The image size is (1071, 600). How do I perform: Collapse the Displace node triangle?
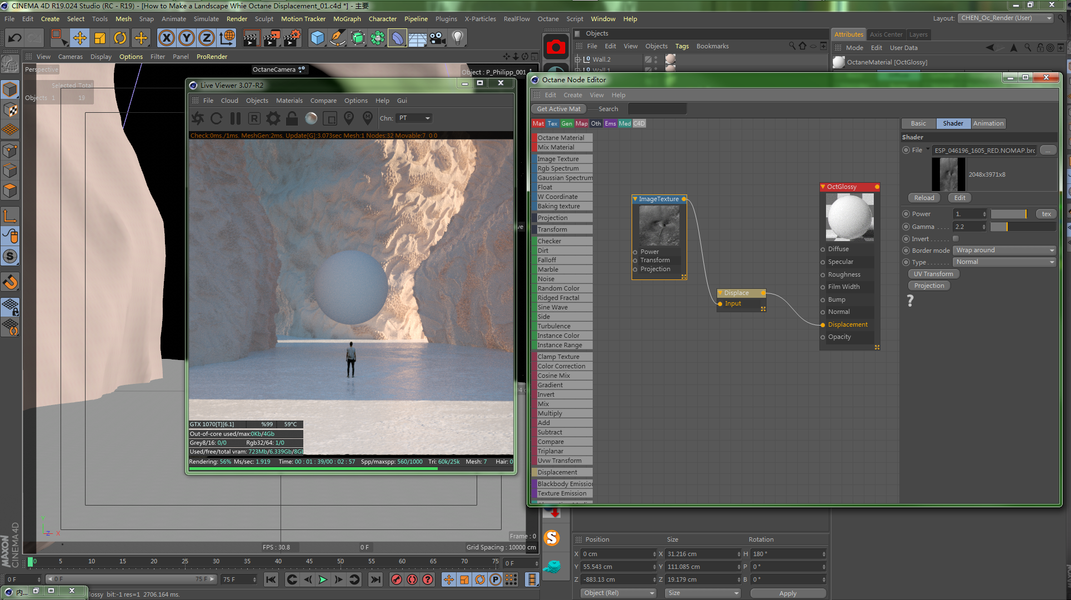click(x=720, y=292)
